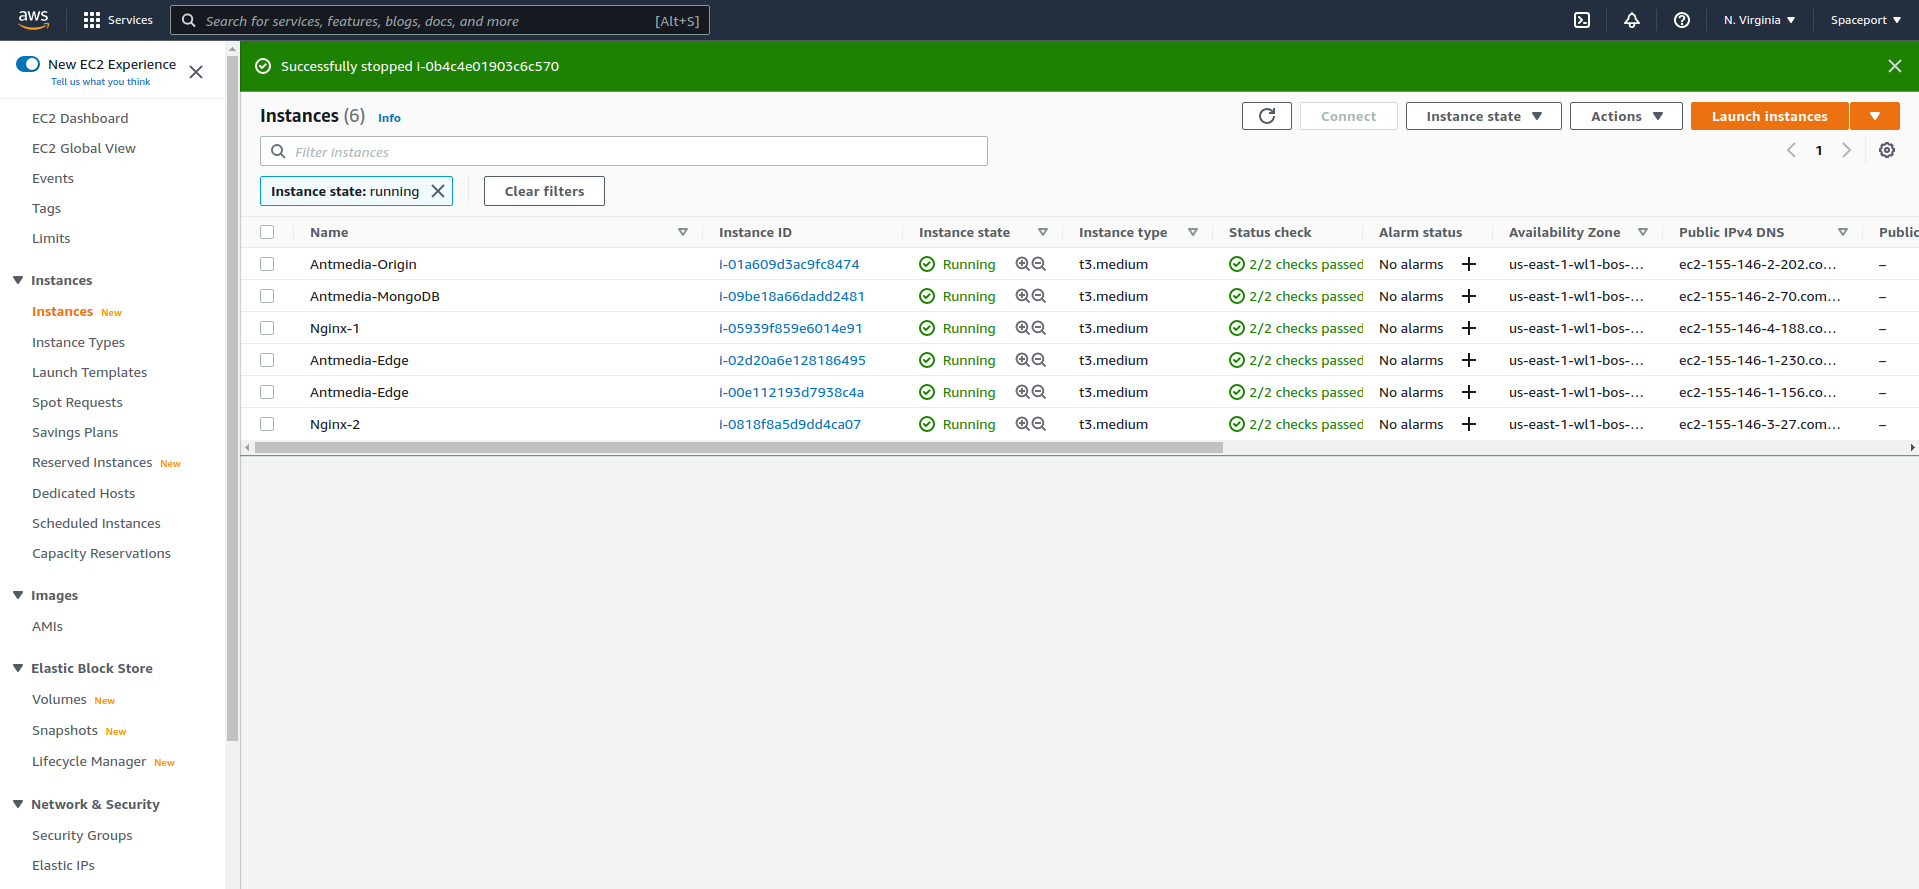This screenshot has width=1919, height=889.
Task: Open the notifications bell
Action: point(1632,20)
